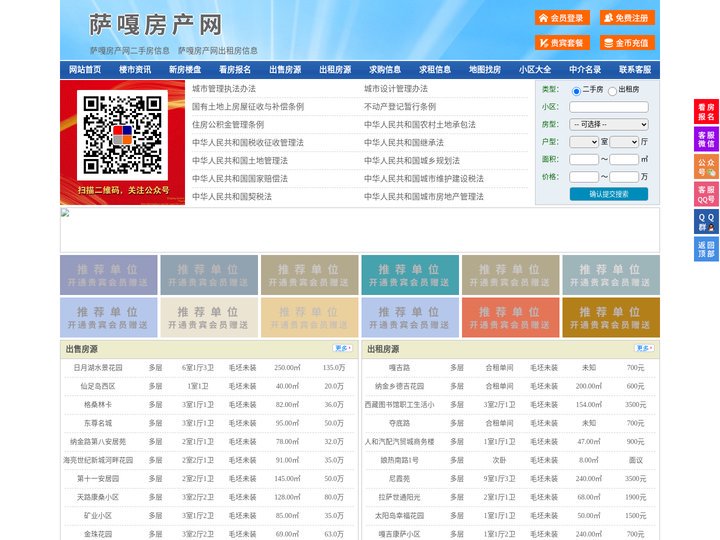Open the QQ群 floating sidebar icon
The image size is (720, 540).
tap(706, 222)
